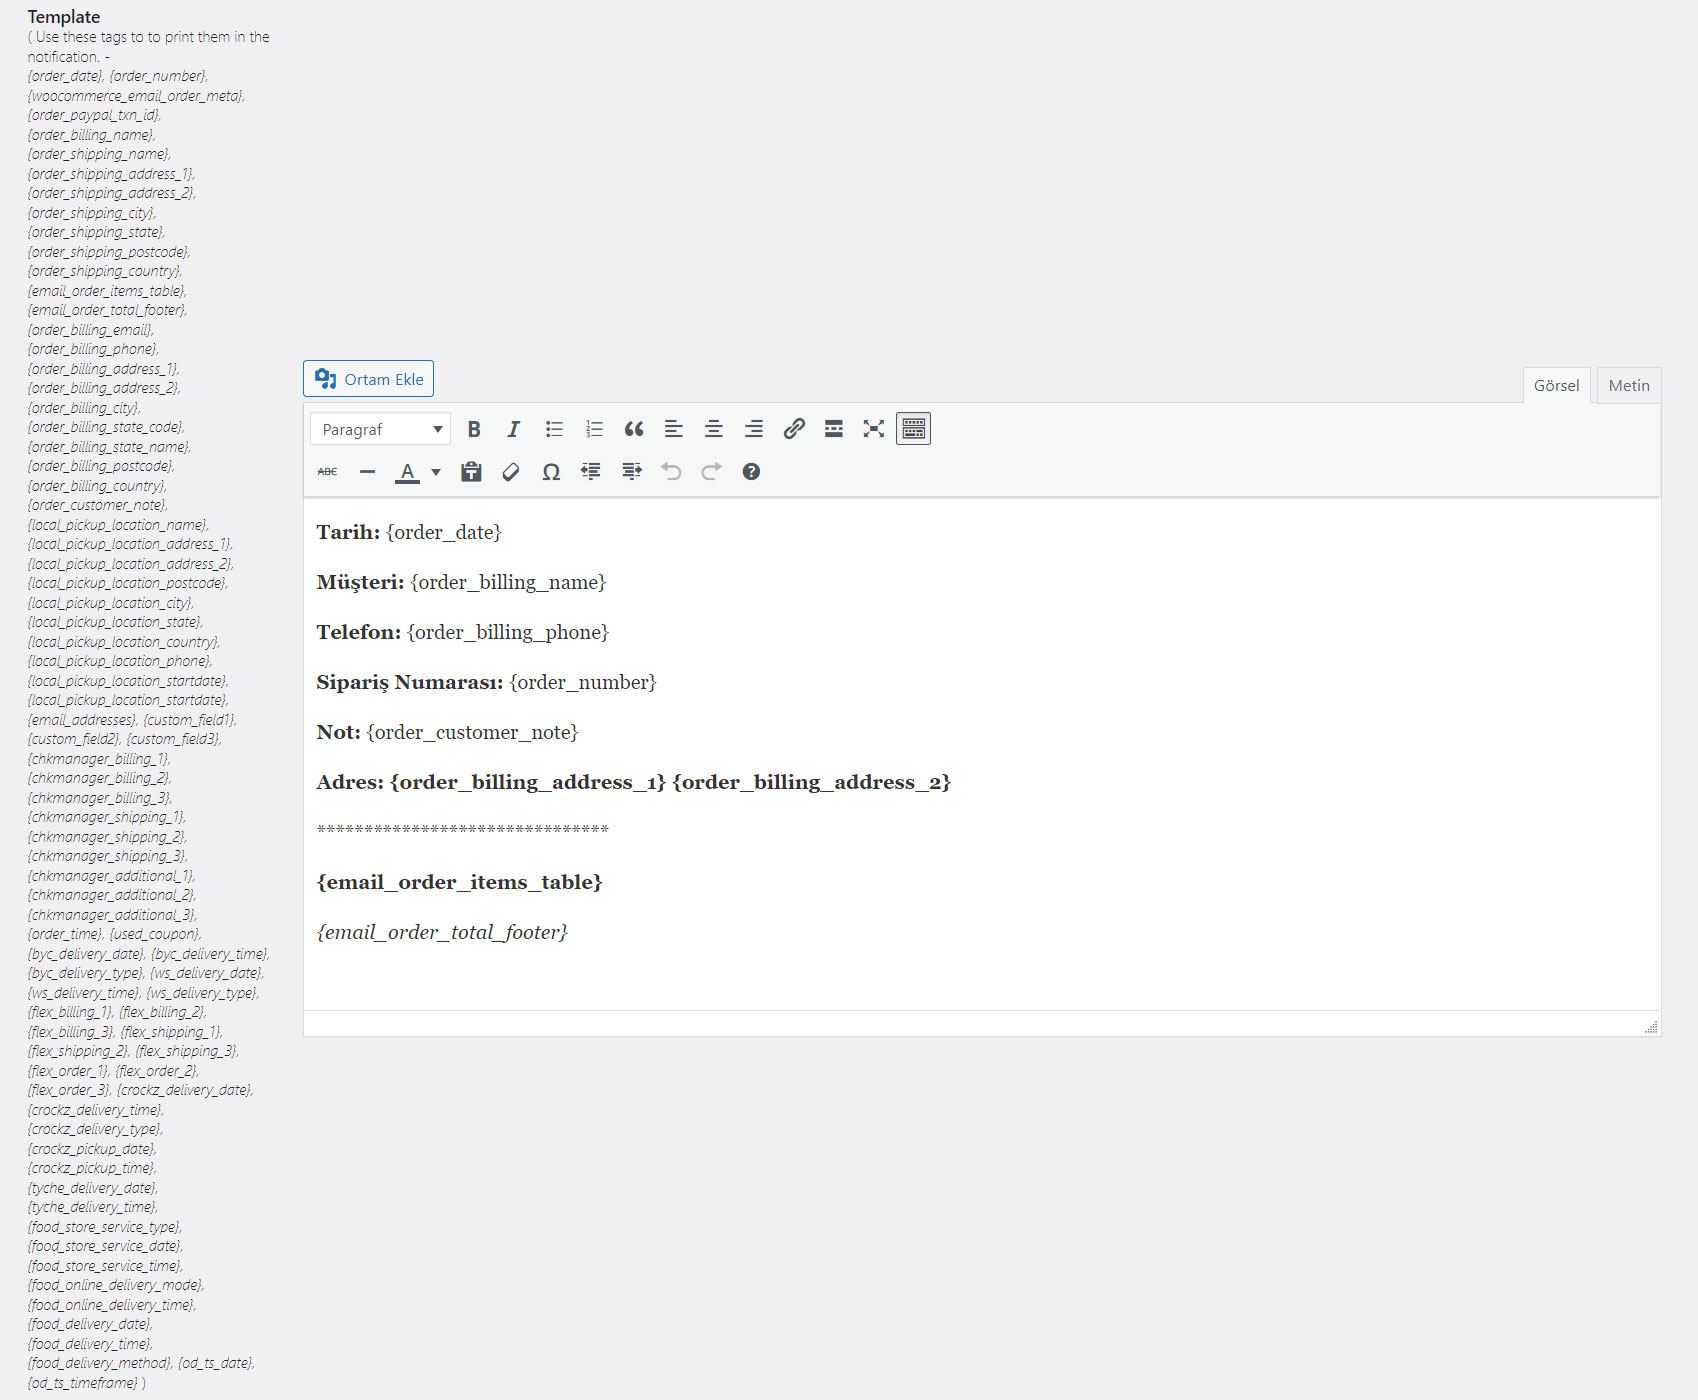The height and width of the screenshot is (1400, 1698).
Task: Align text left
Action: coord(674,429)
